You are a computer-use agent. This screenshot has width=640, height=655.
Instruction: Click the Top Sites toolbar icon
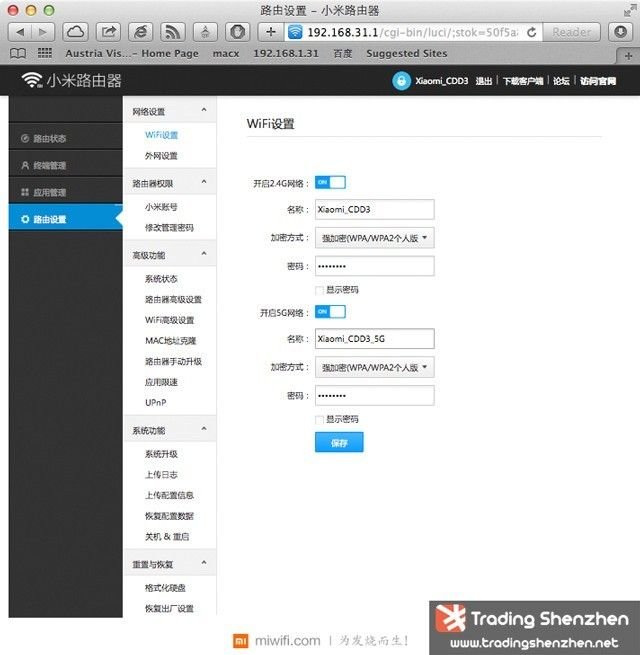click(x=205, y=32)
